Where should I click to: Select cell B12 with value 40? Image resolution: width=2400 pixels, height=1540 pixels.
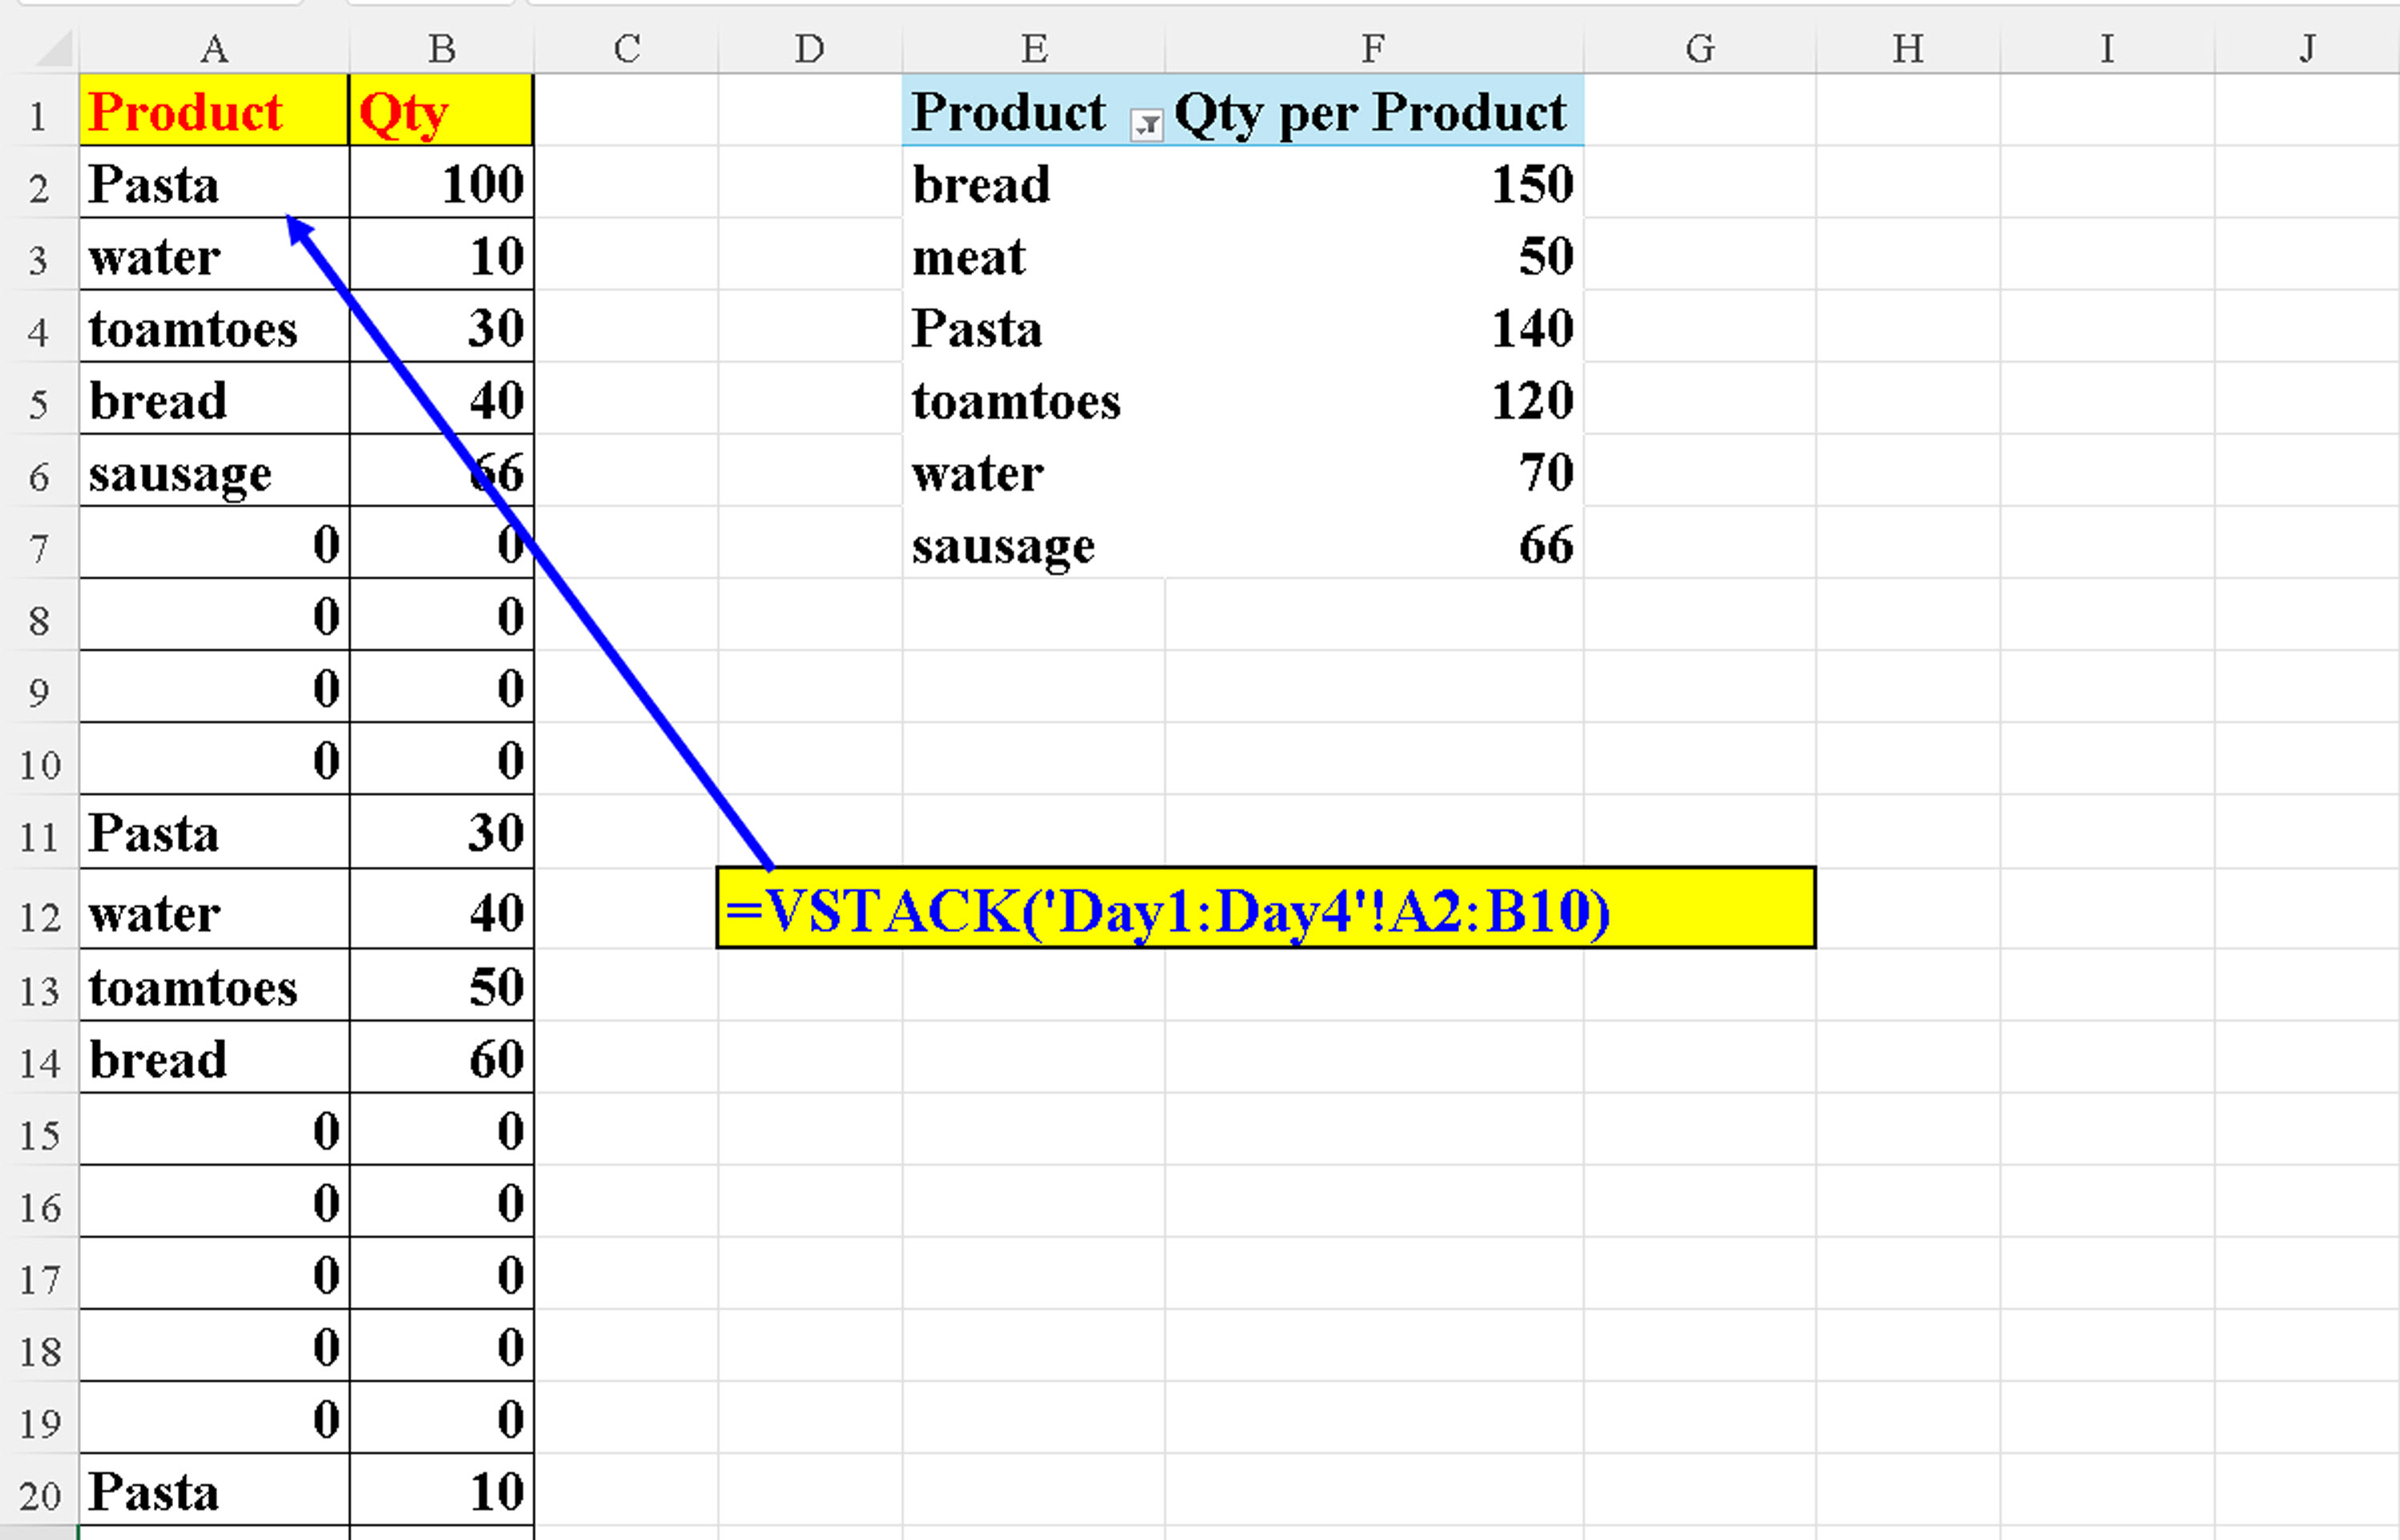tap(441, 909)
